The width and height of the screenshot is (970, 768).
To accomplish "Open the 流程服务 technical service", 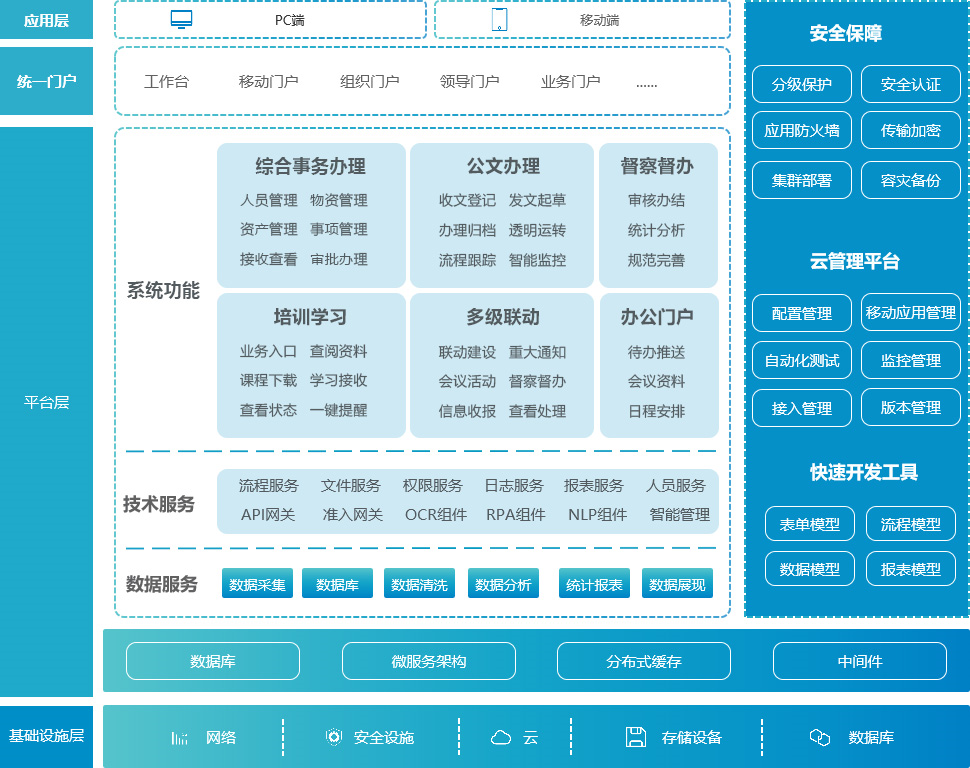I will point(268,486).
